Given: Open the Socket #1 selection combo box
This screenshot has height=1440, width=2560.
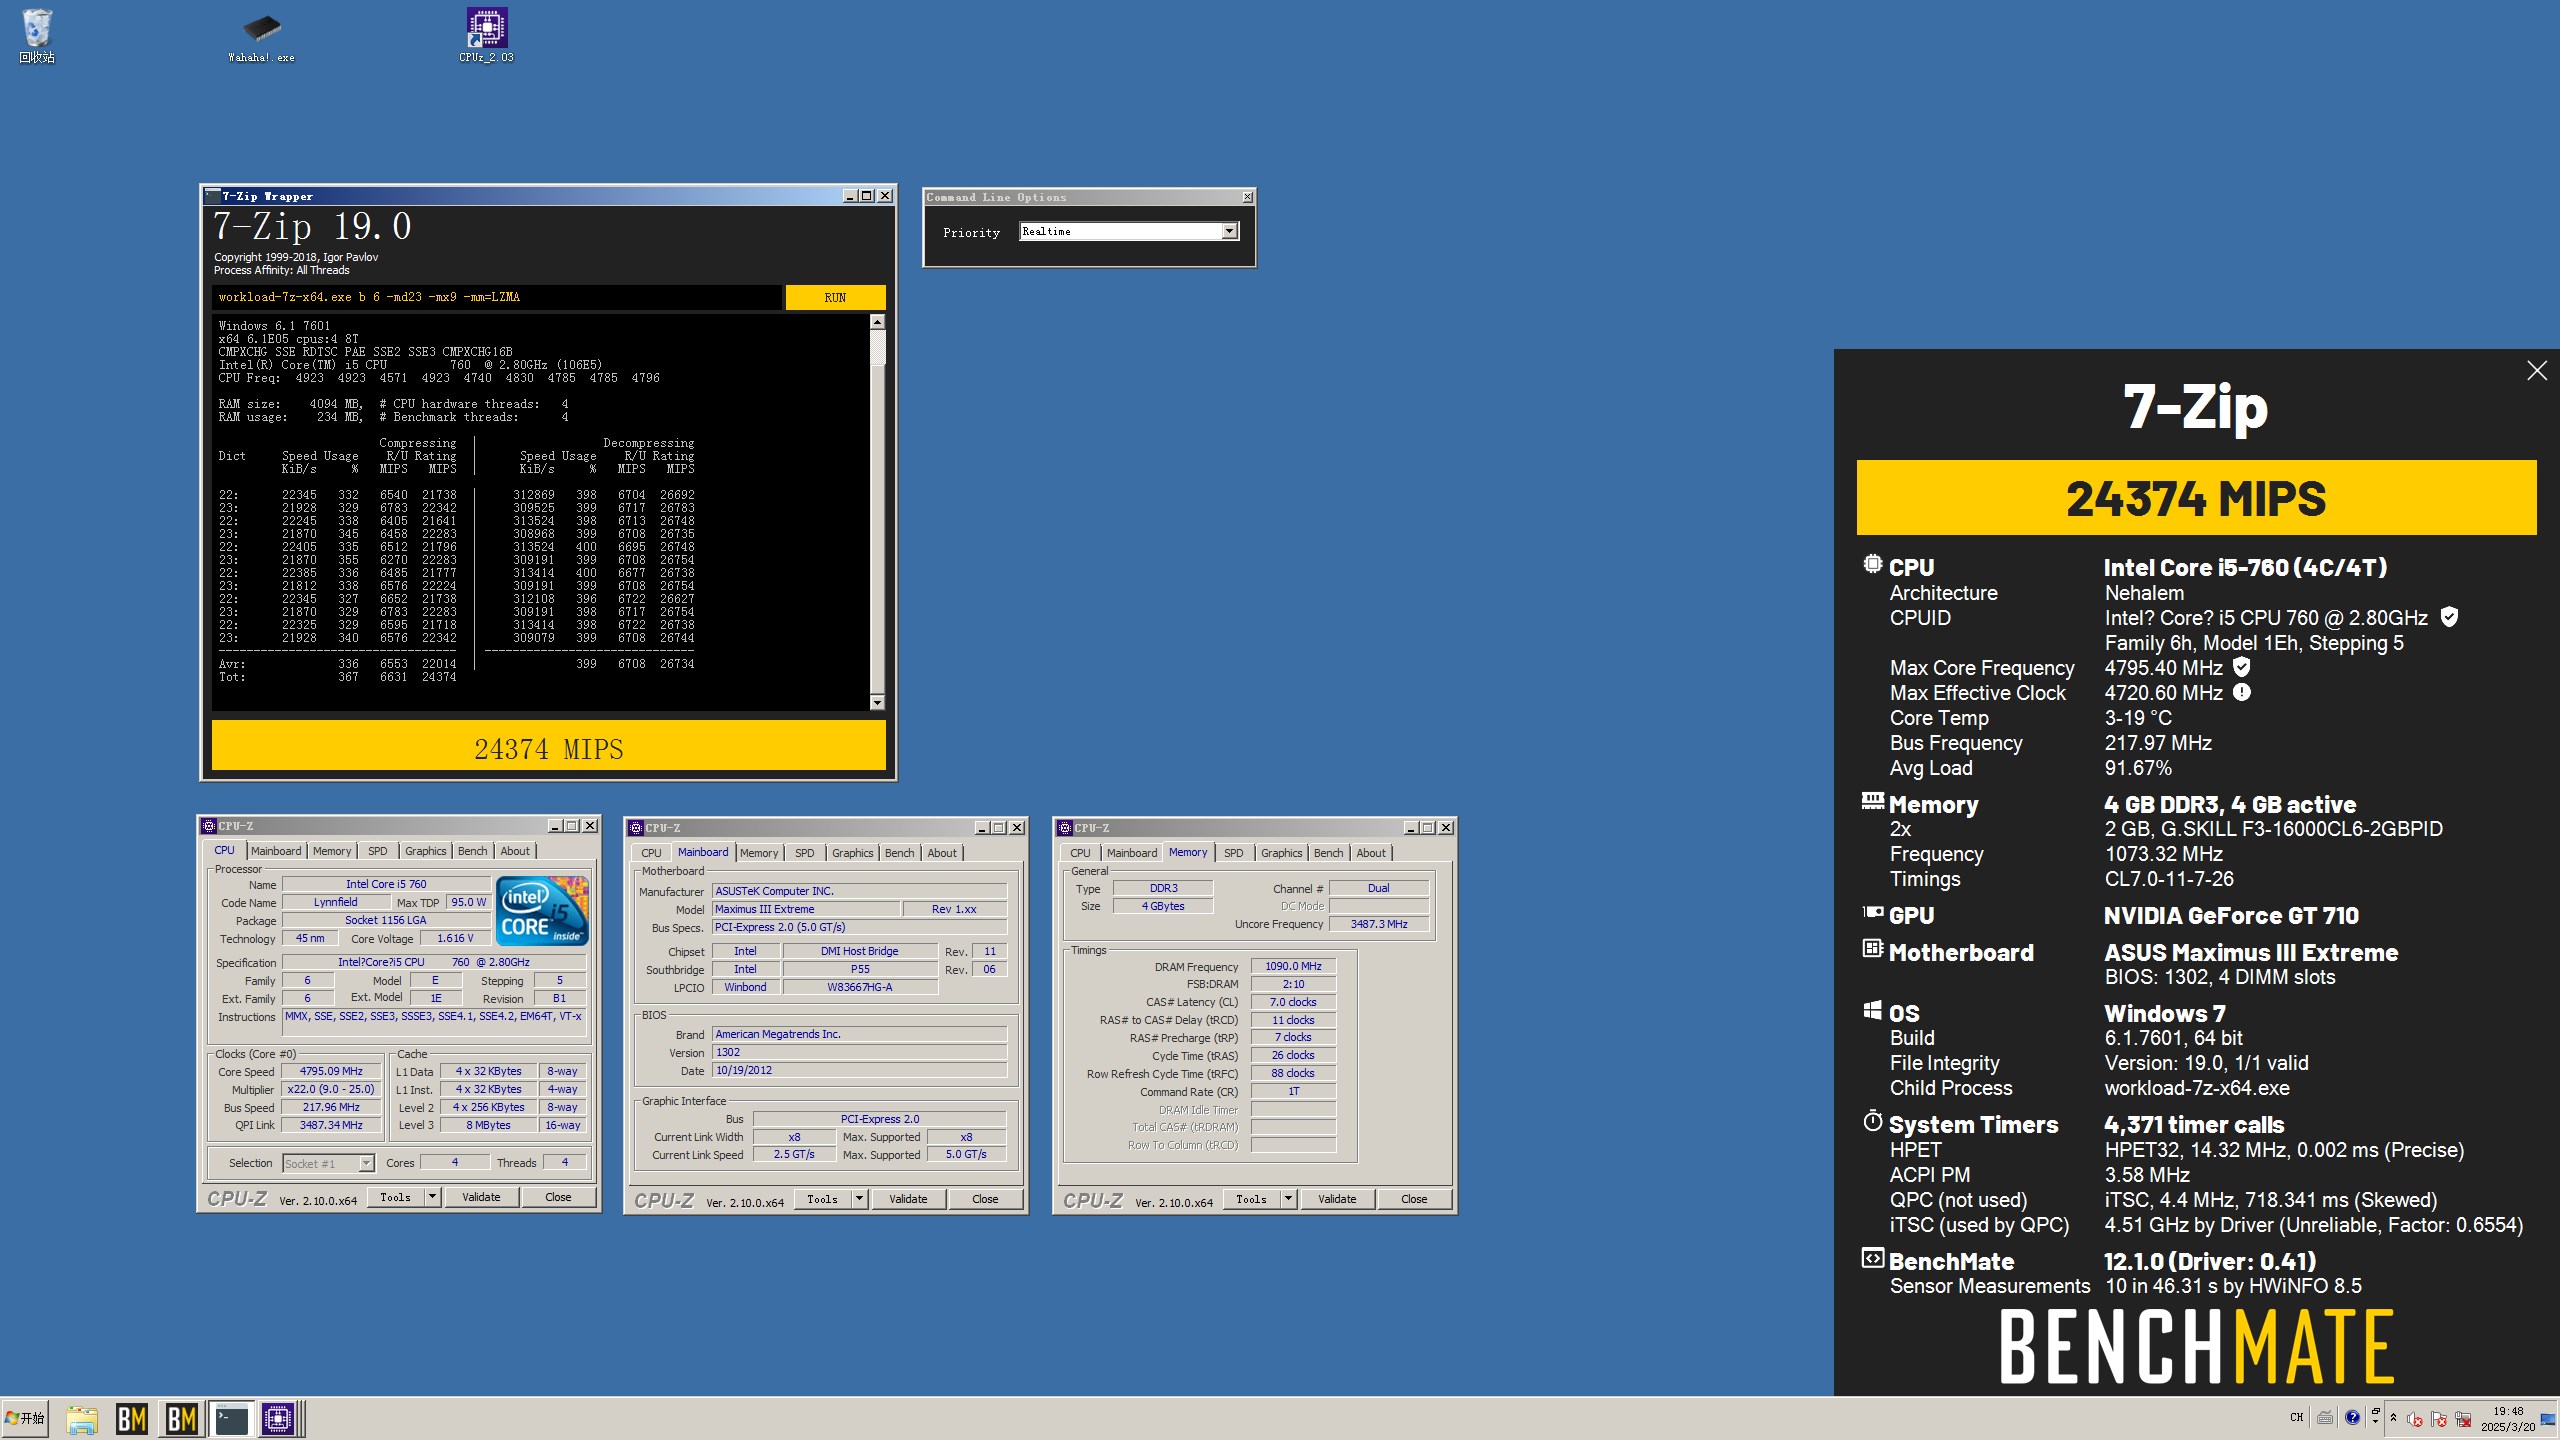Looking at the screenshot, I should click(328, 1163).
